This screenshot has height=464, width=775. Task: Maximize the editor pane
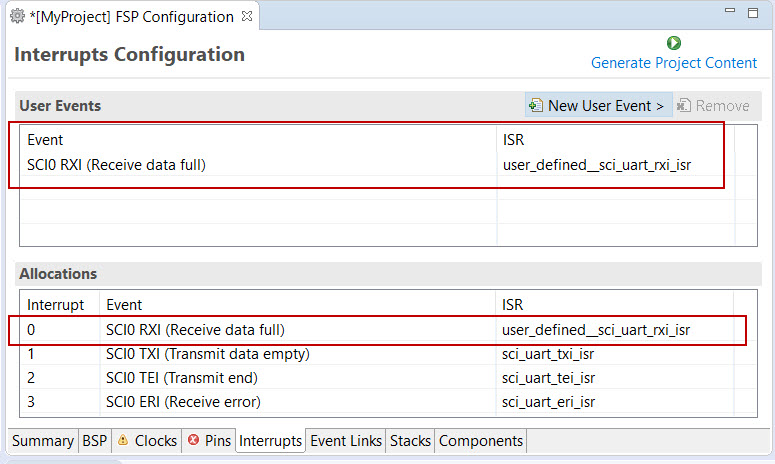pos(753,13)
